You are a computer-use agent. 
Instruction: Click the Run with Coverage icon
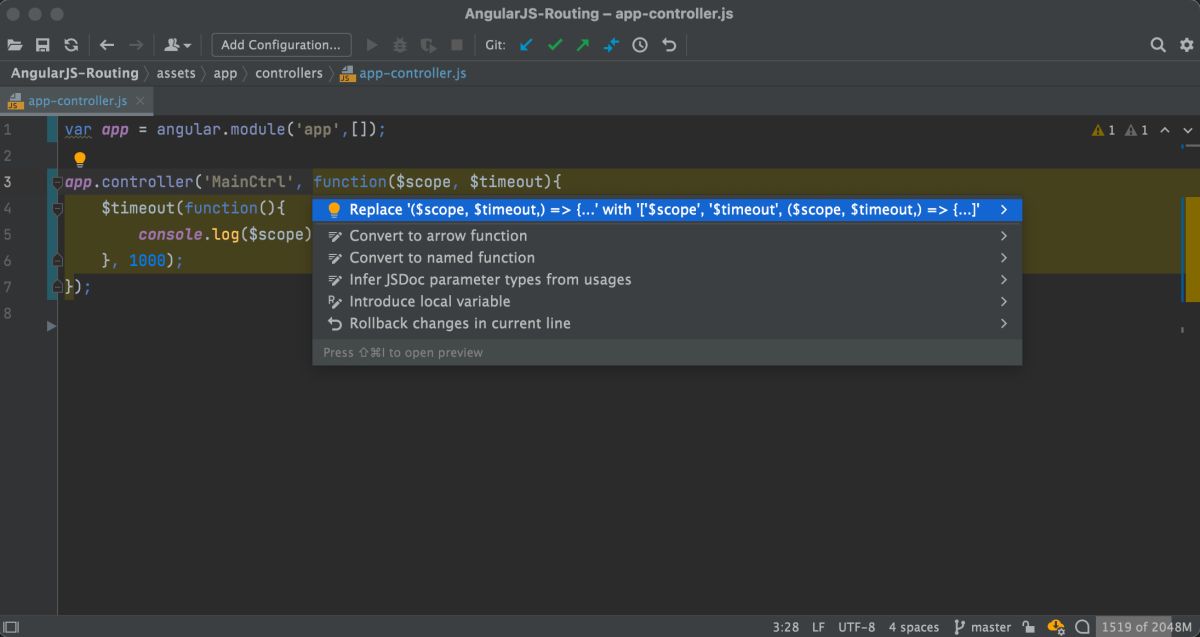[428, 45]
